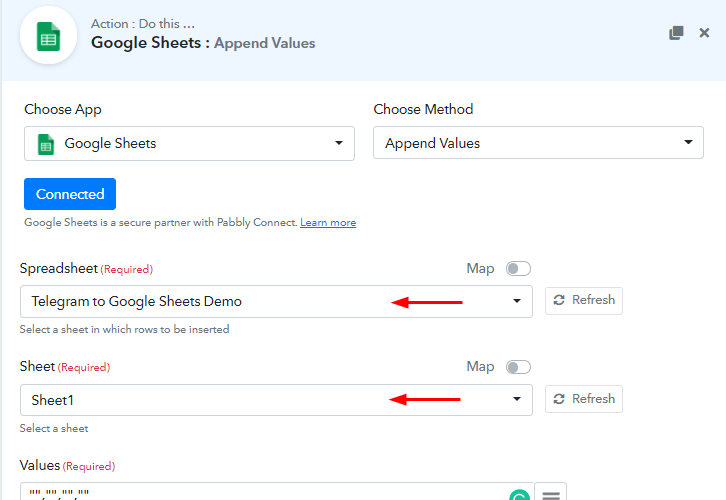
Task: Click the Google Sheets app logo in header
Action: [49, 36]
